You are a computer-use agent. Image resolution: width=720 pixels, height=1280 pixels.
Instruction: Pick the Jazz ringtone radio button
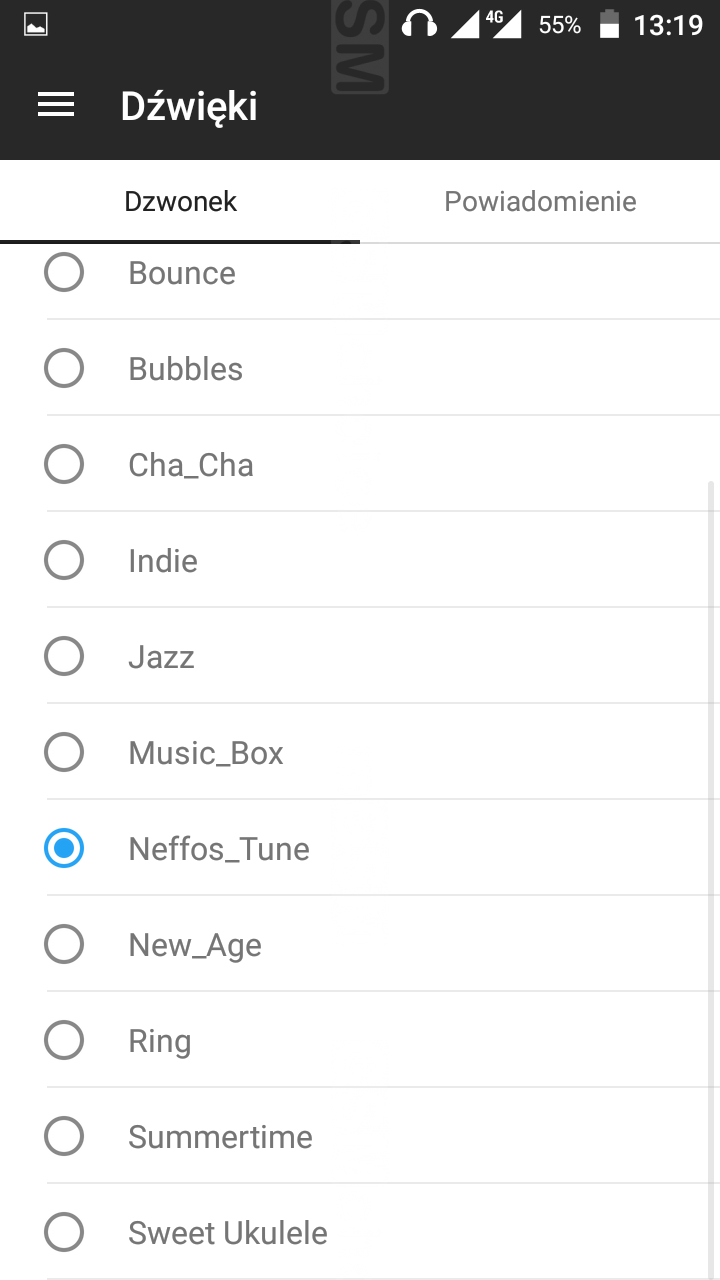pyautogui.click(x=64, y=656)
